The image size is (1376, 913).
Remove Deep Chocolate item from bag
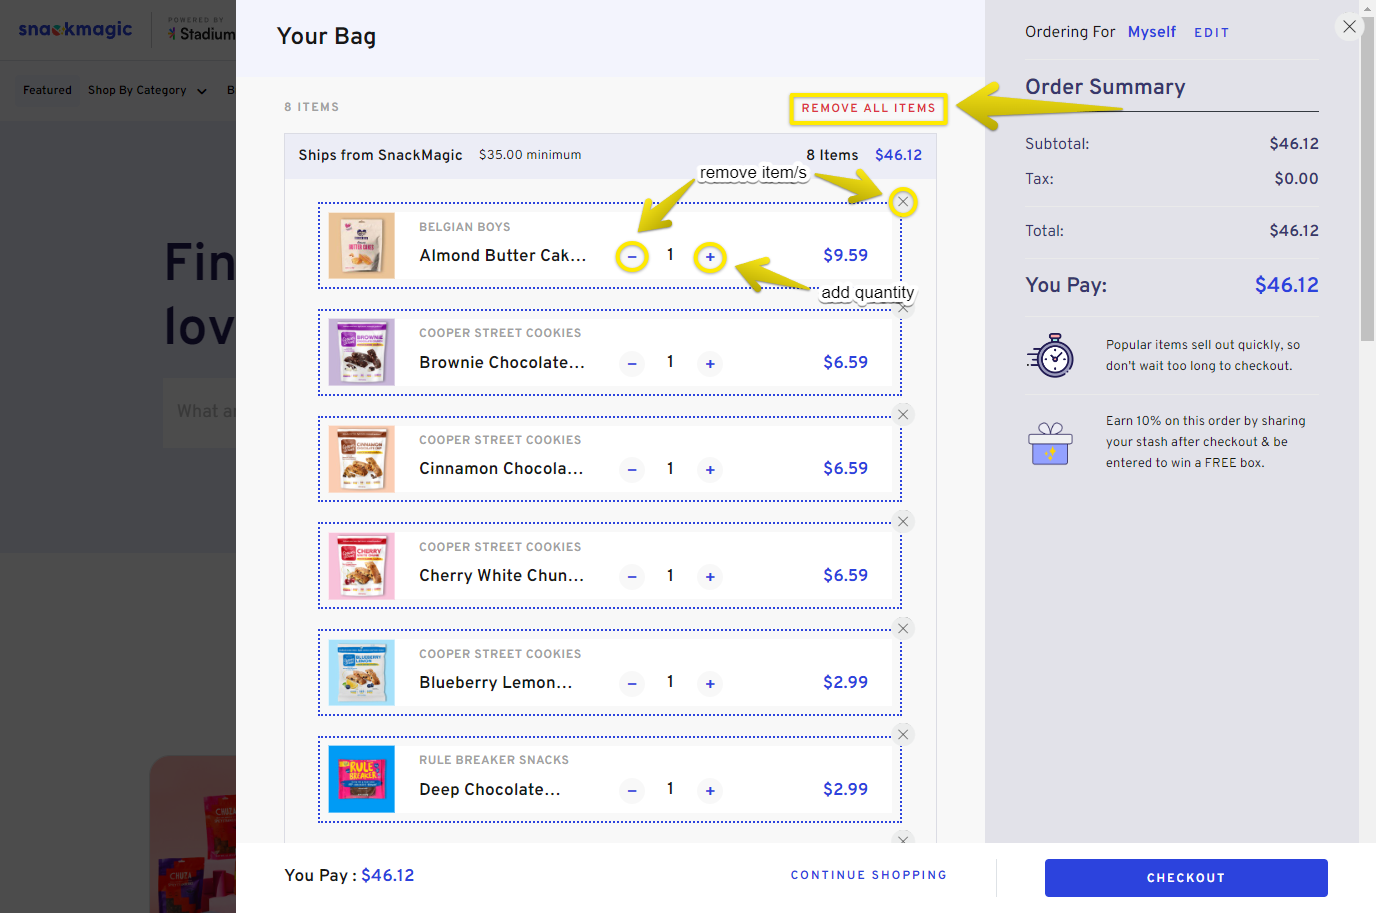903,735
